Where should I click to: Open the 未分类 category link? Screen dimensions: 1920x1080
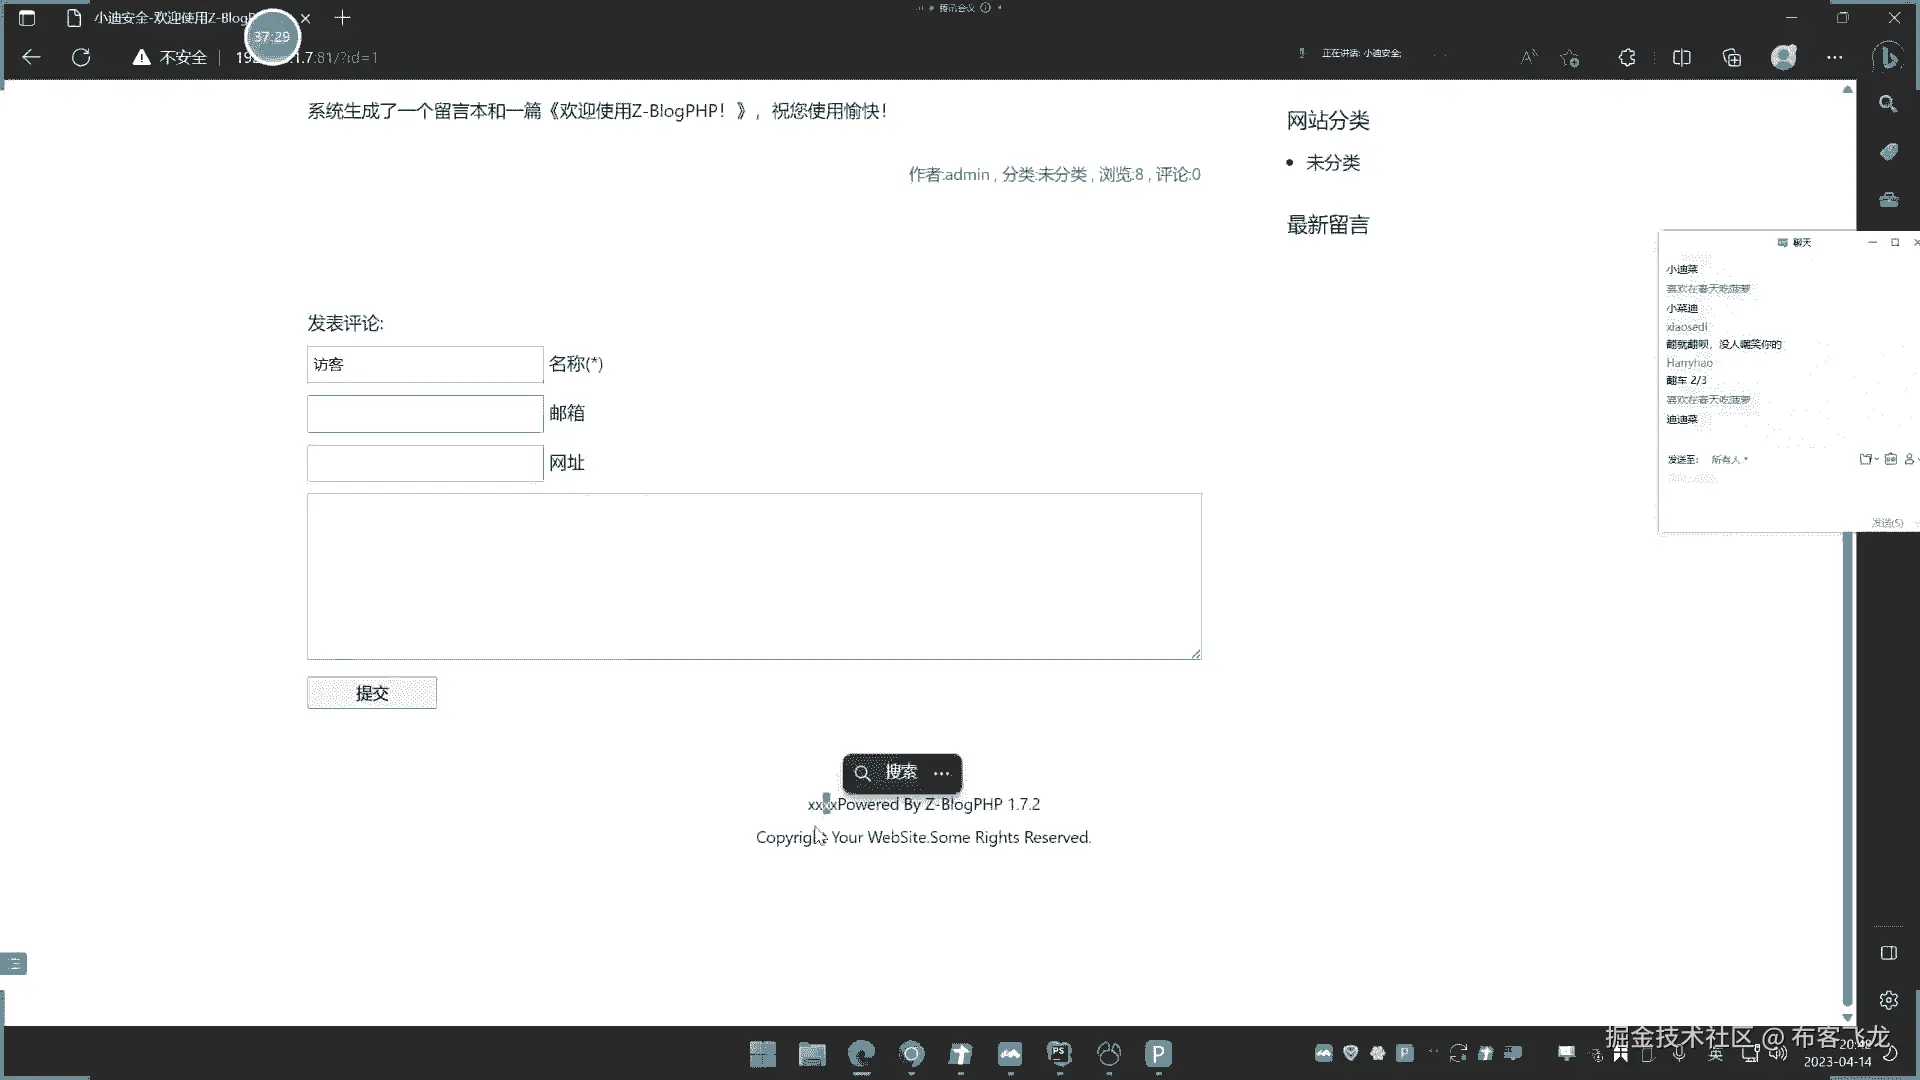point(1332,163)
